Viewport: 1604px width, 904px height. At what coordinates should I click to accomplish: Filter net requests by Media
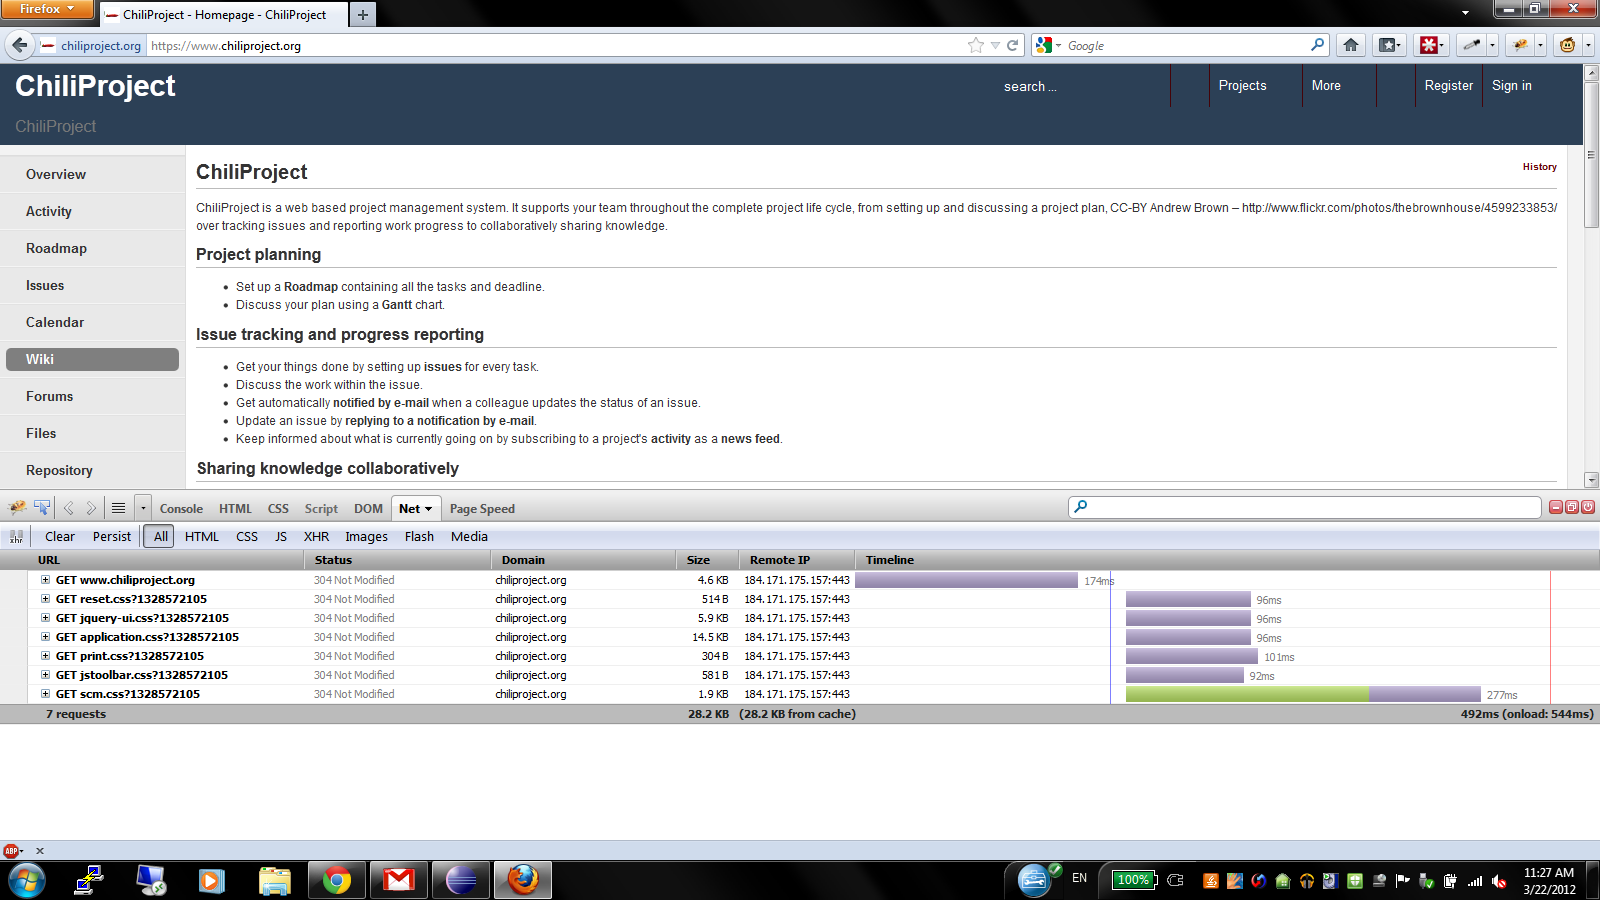(469, 537)
